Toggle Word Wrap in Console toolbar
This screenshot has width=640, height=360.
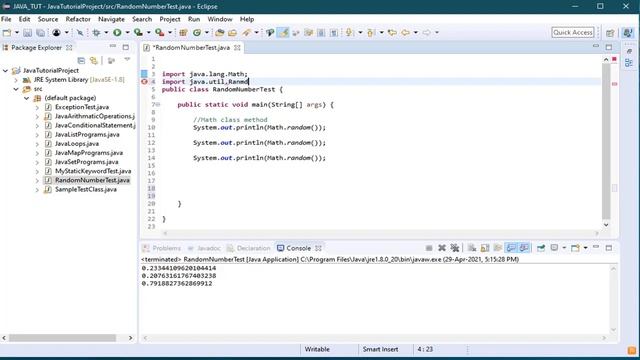coord(498,248)
